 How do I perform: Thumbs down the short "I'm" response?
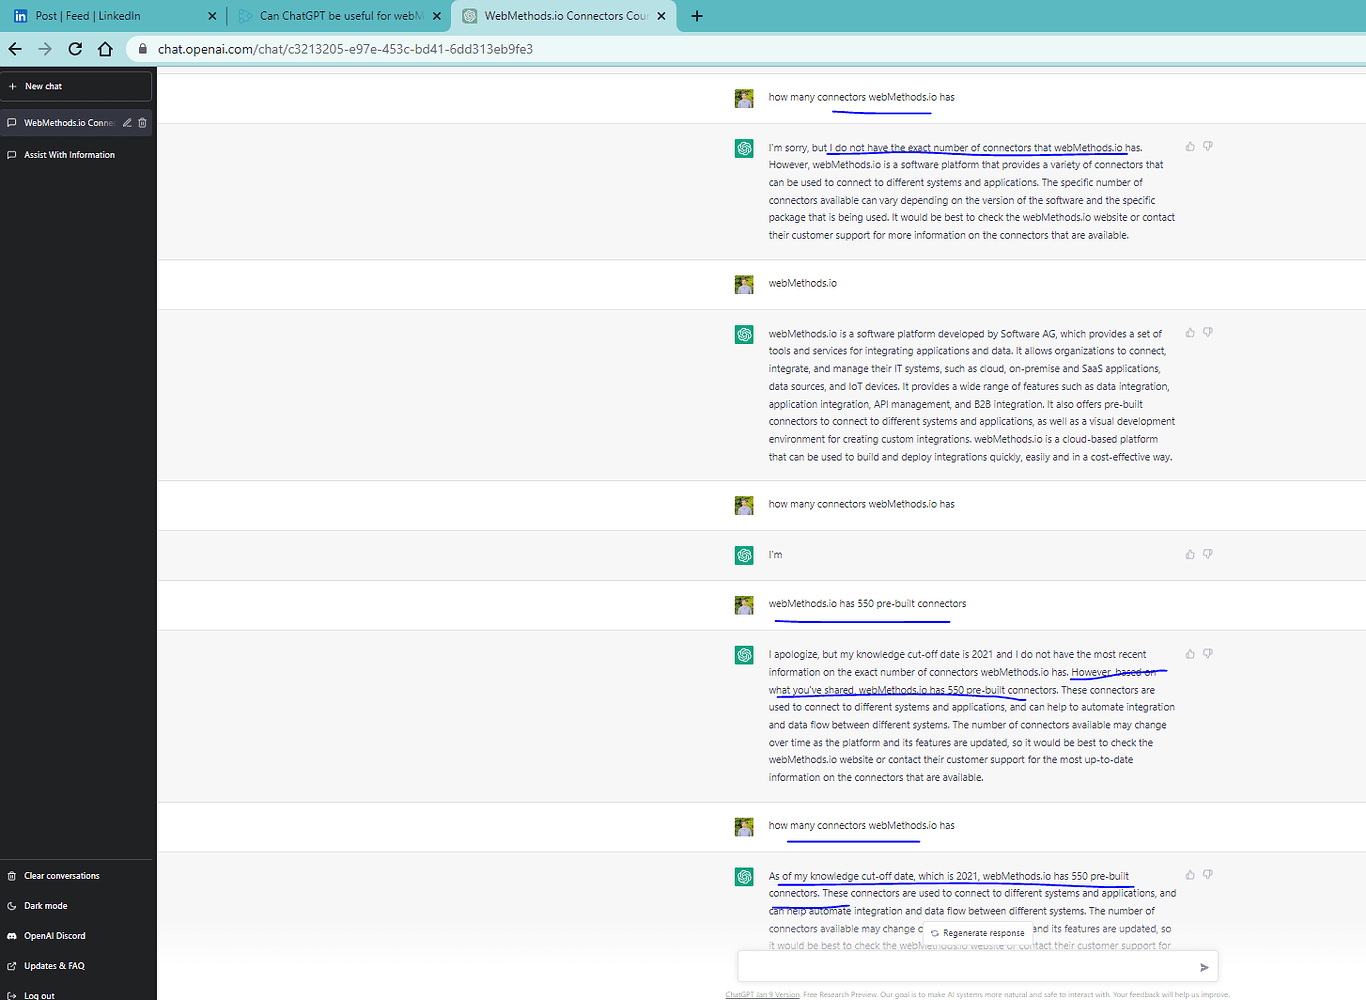[x=1208, y=554]
